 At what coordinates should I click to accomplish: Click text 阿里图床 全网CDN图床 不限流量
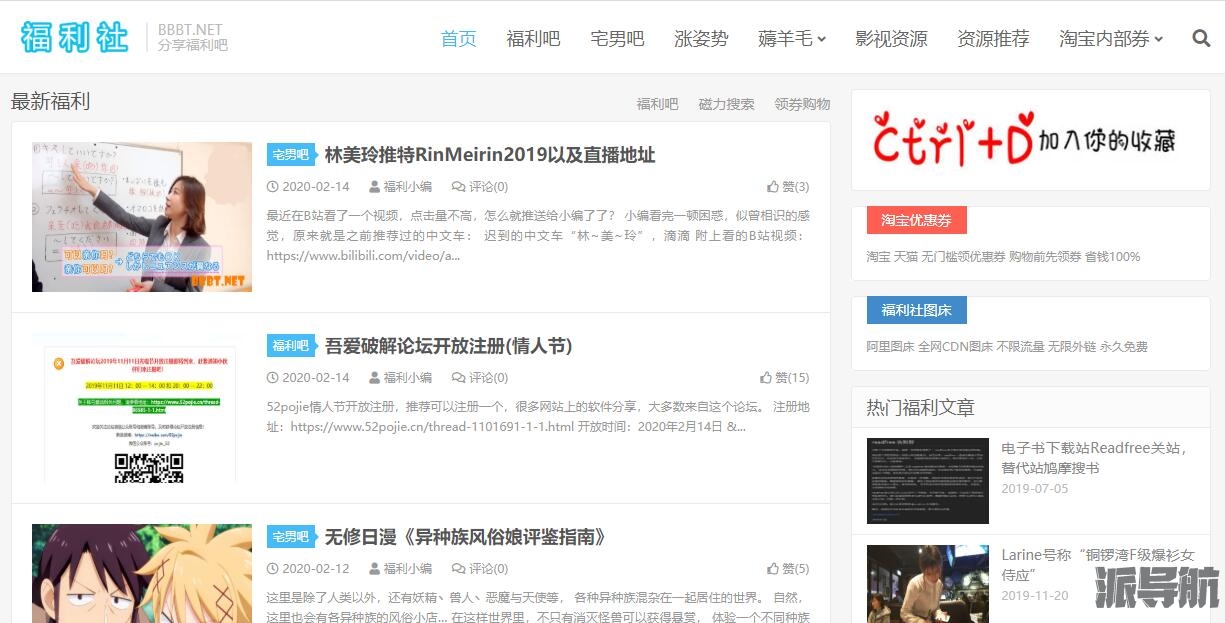click(955, 347)
